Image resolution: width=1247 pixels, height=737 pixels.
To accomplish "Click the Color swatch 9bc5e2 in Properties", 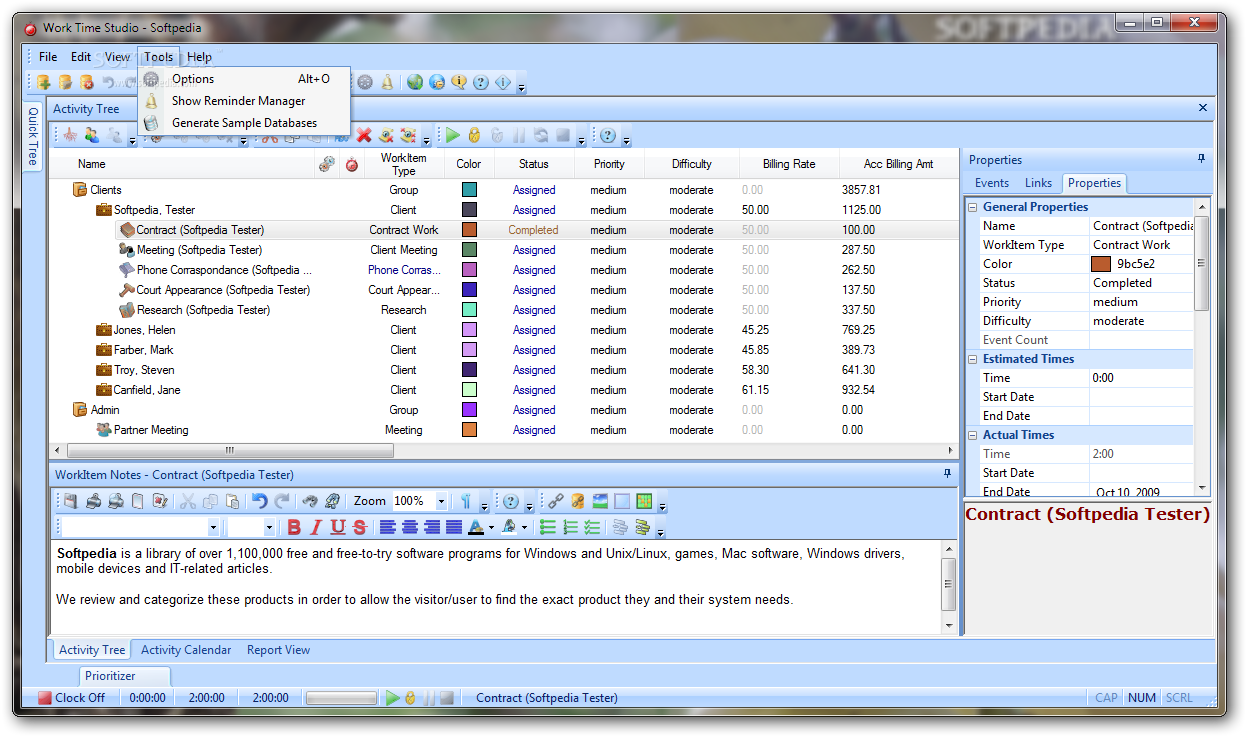I will 1101,264.
